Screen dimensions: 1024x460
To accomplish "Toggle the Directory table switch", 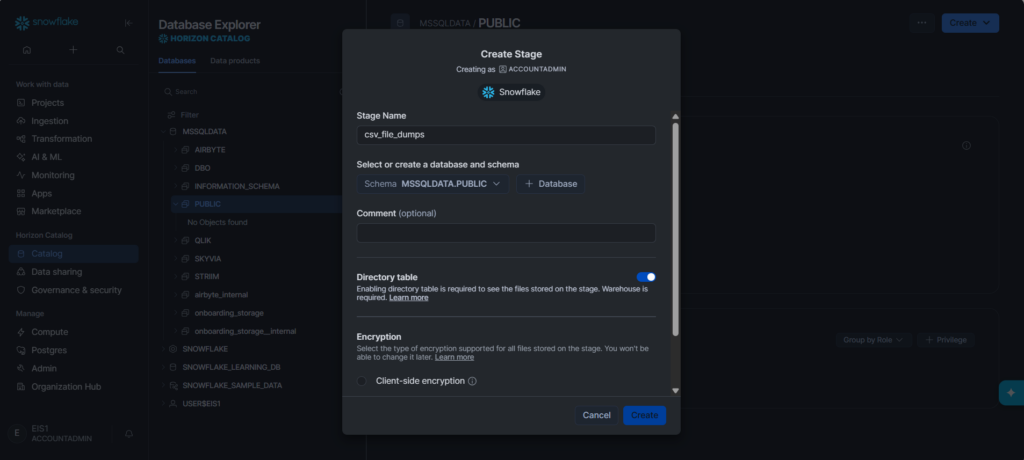I will click(646, 277).
